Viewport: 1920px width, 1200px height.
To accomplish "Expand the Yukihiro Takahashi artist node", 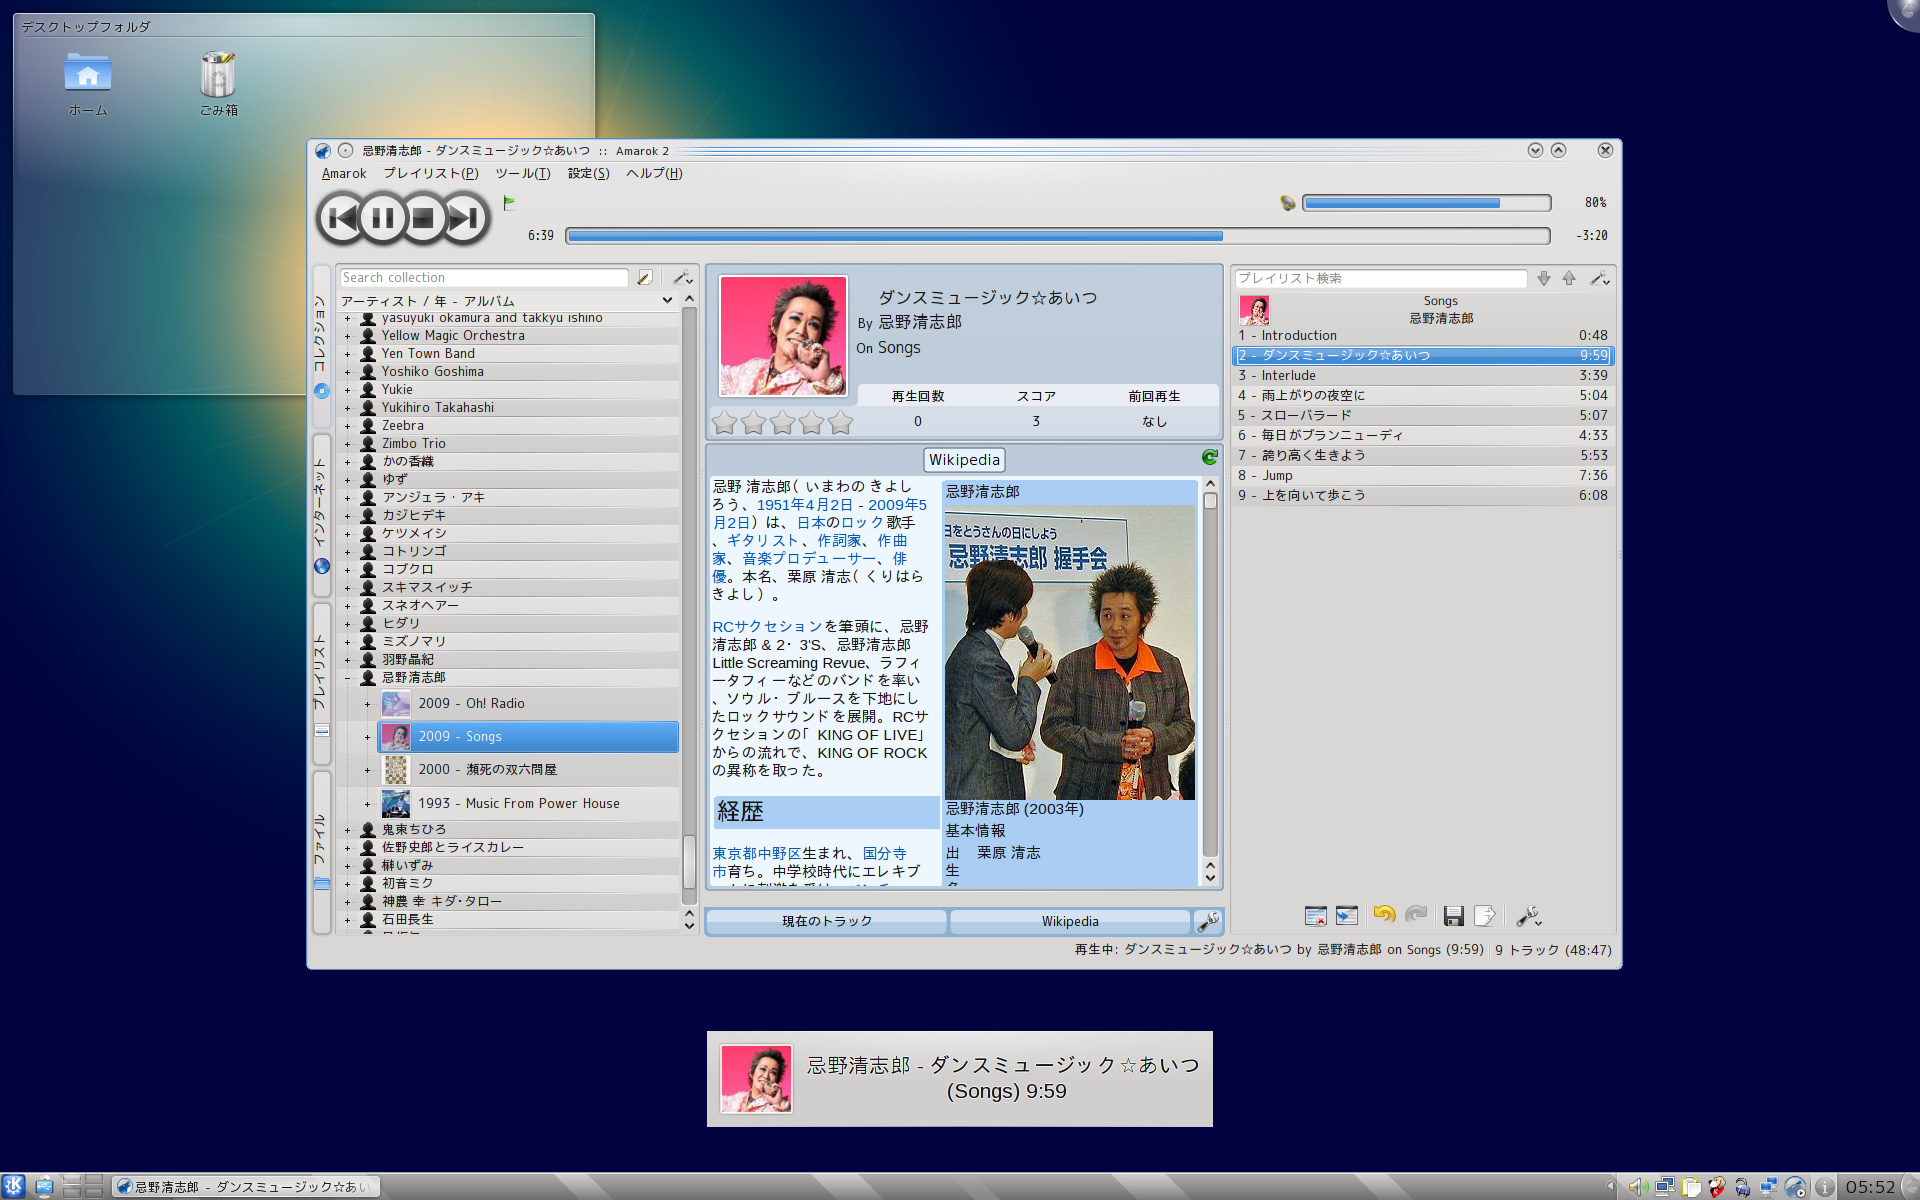I will click(348, 408).
